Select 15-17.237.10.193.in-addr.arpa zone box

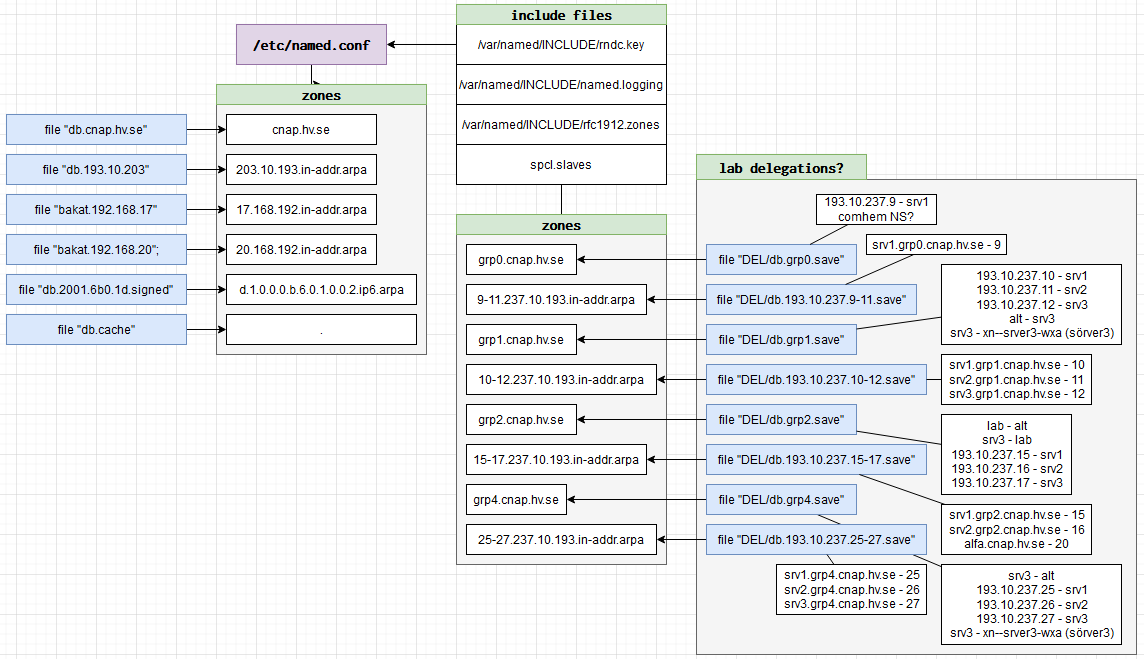[x=556, y=460]
